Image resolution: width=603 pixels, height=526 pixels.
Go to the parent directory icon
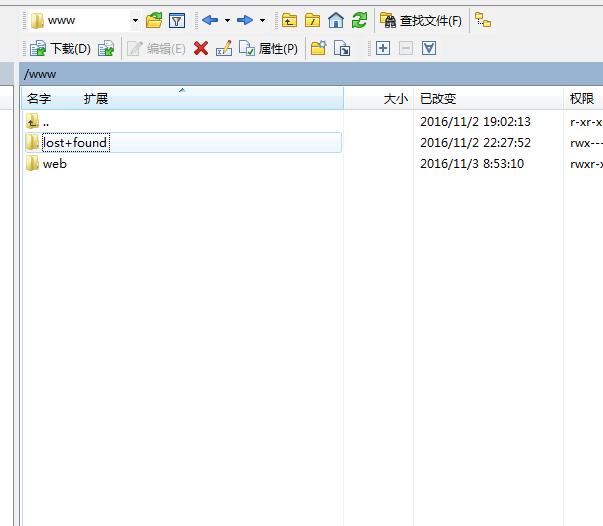290,20
